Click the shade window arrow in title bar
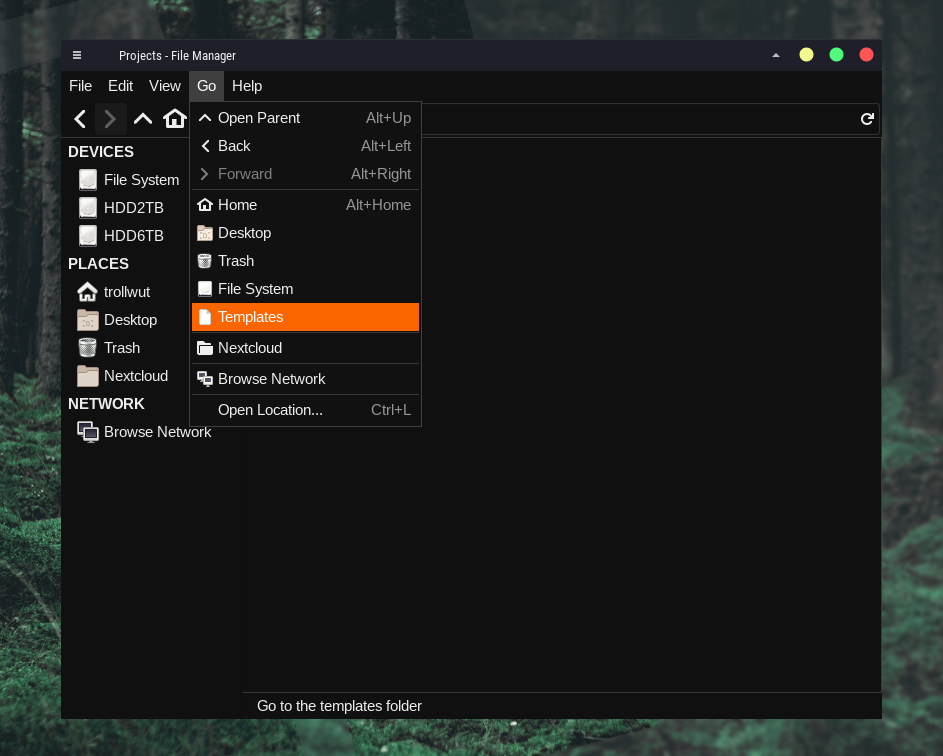Viewport: 943px width, 756px height. pos(776,55)
